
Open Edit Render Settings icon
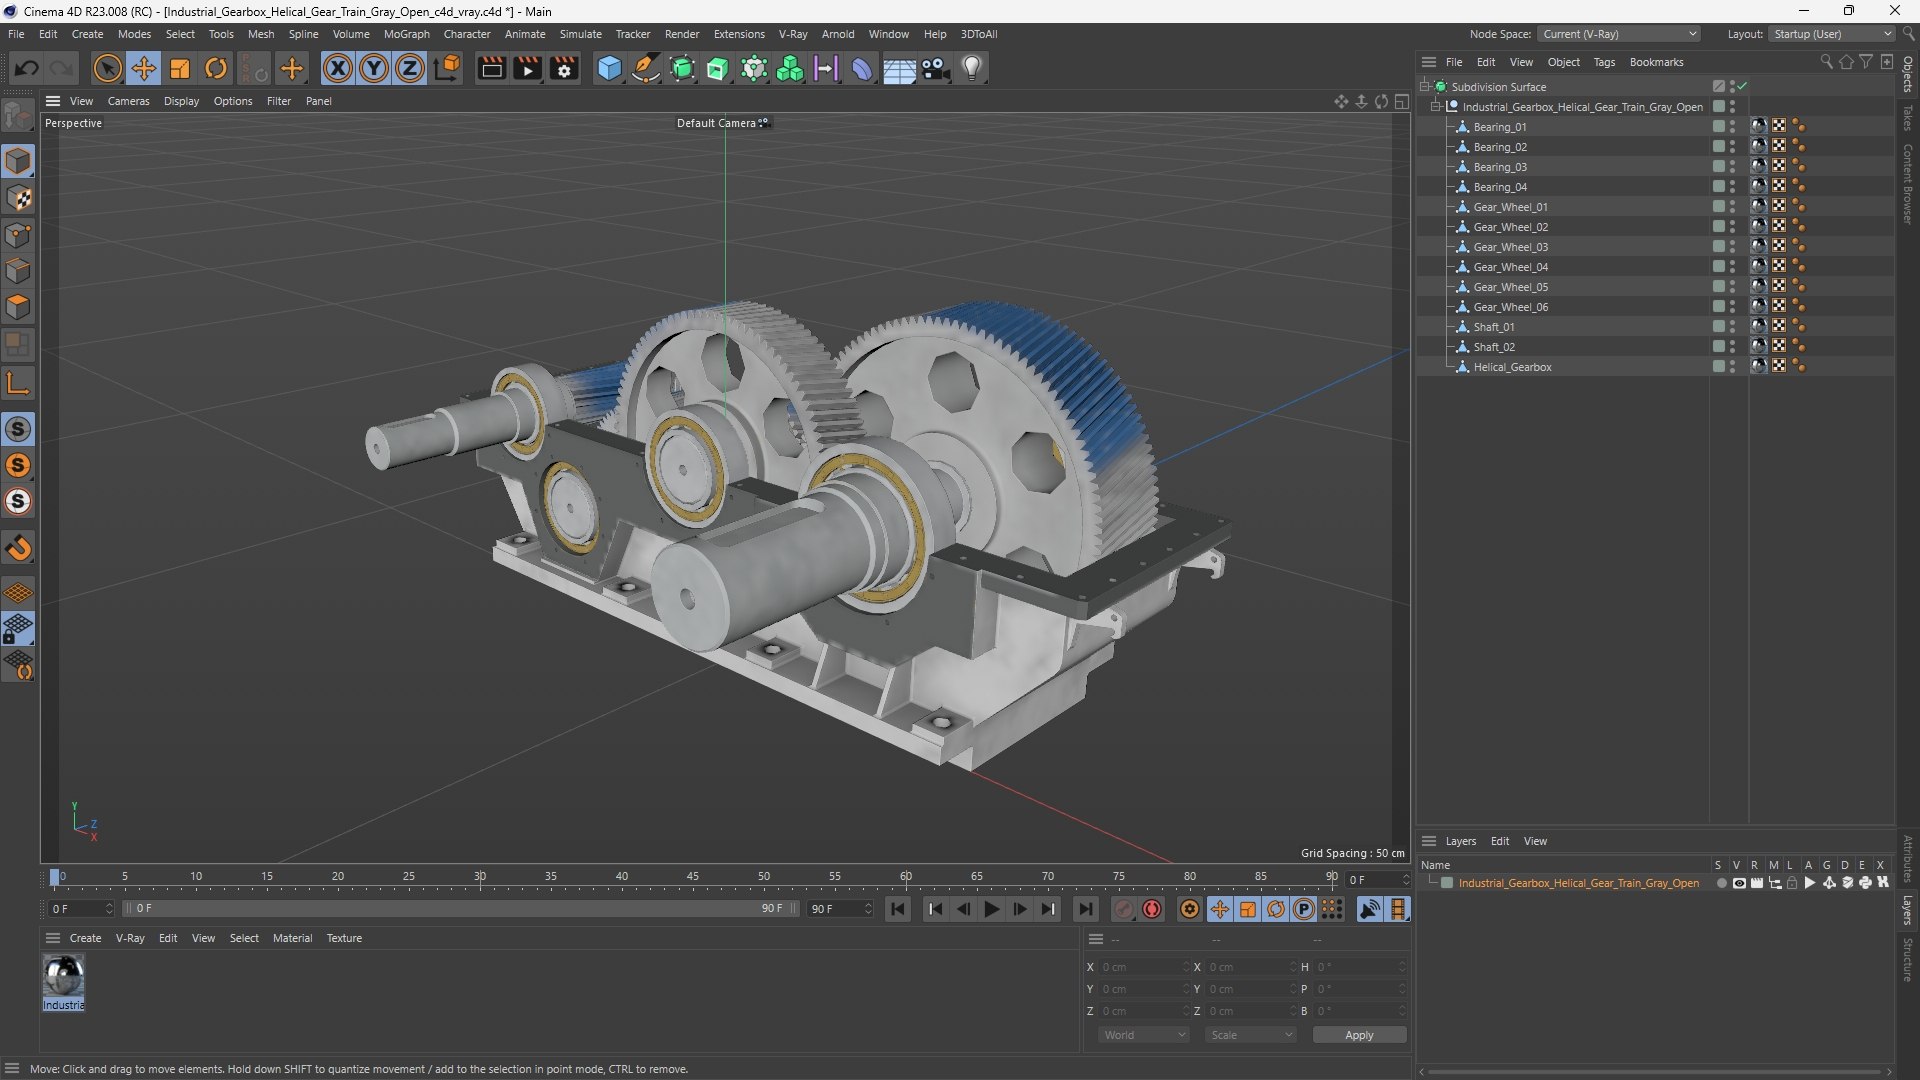pyautogui.click(x=564, y=68)
